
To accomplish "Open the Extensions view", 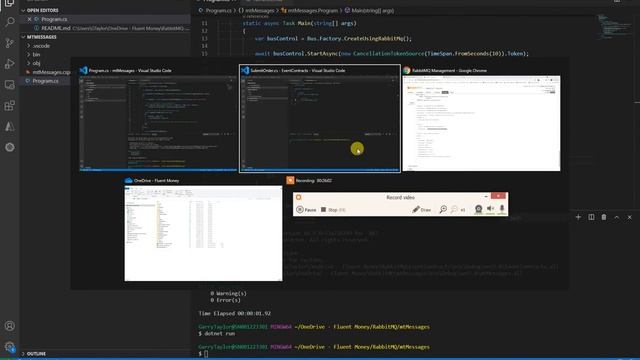I will pos(9,106).
